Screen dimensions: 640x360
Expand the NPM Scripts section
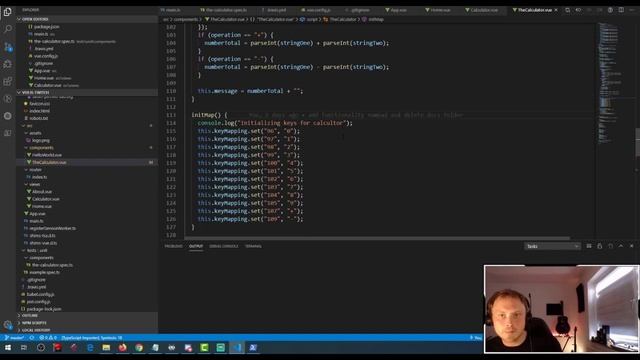point(87,323)
